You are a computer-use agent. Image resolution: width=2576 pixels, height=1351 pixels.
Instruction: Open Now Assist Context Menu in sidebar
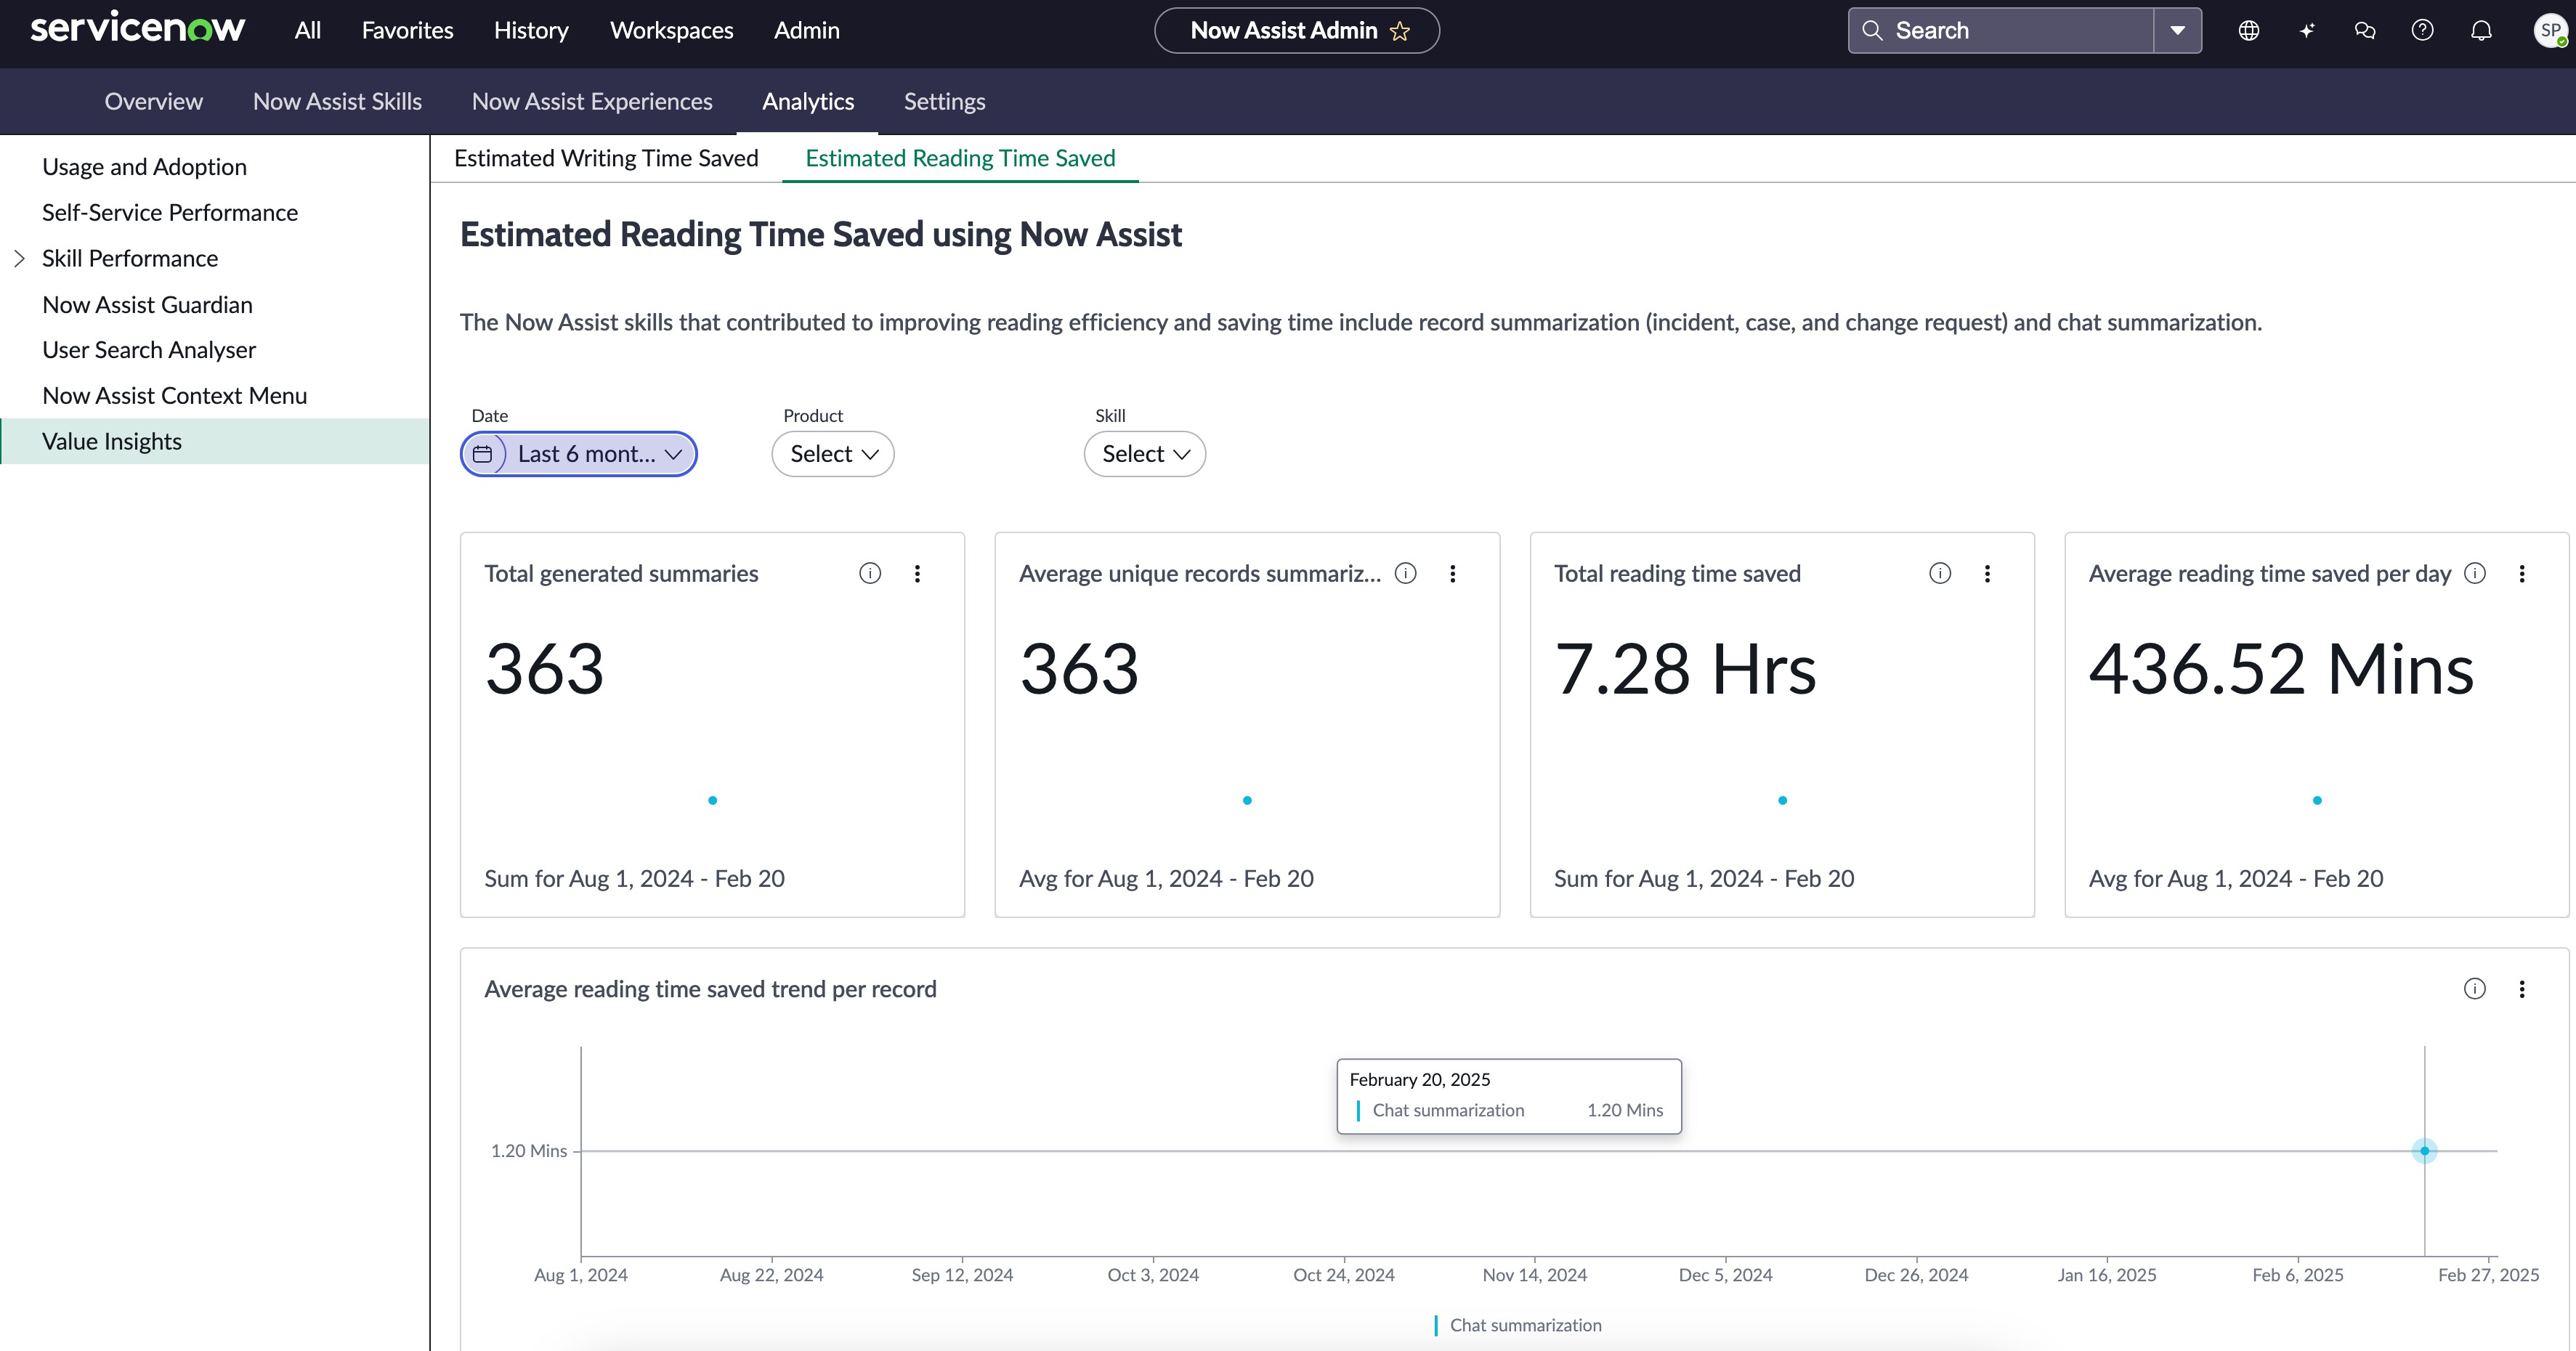pyautogui.click(x=174, y=396)
